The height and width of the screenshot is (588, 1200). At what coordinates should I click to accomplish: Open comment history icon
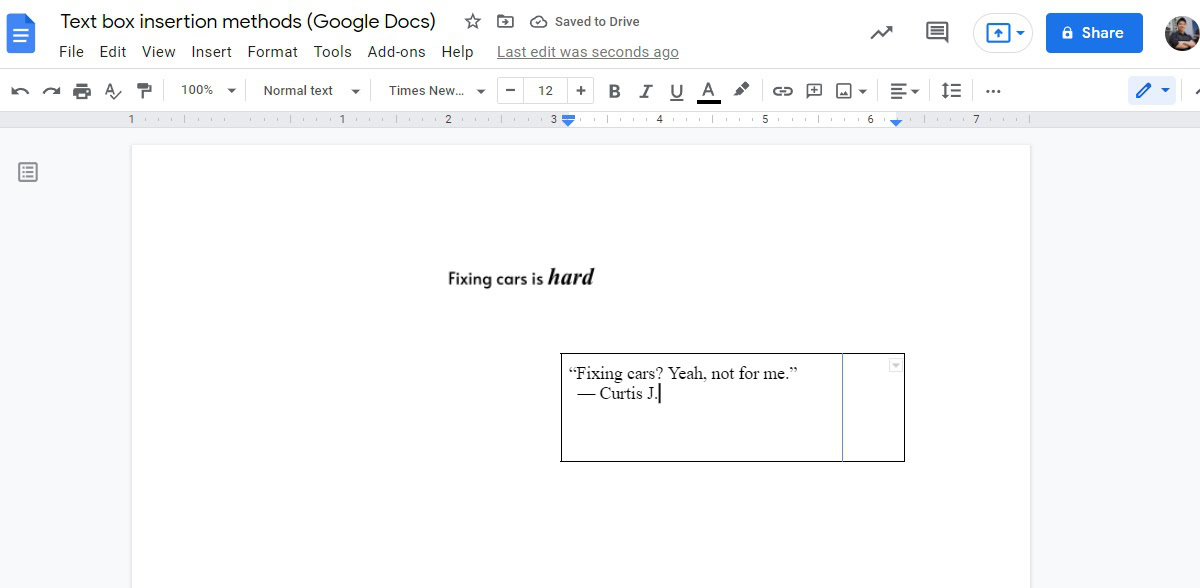(x=937, y=33)
